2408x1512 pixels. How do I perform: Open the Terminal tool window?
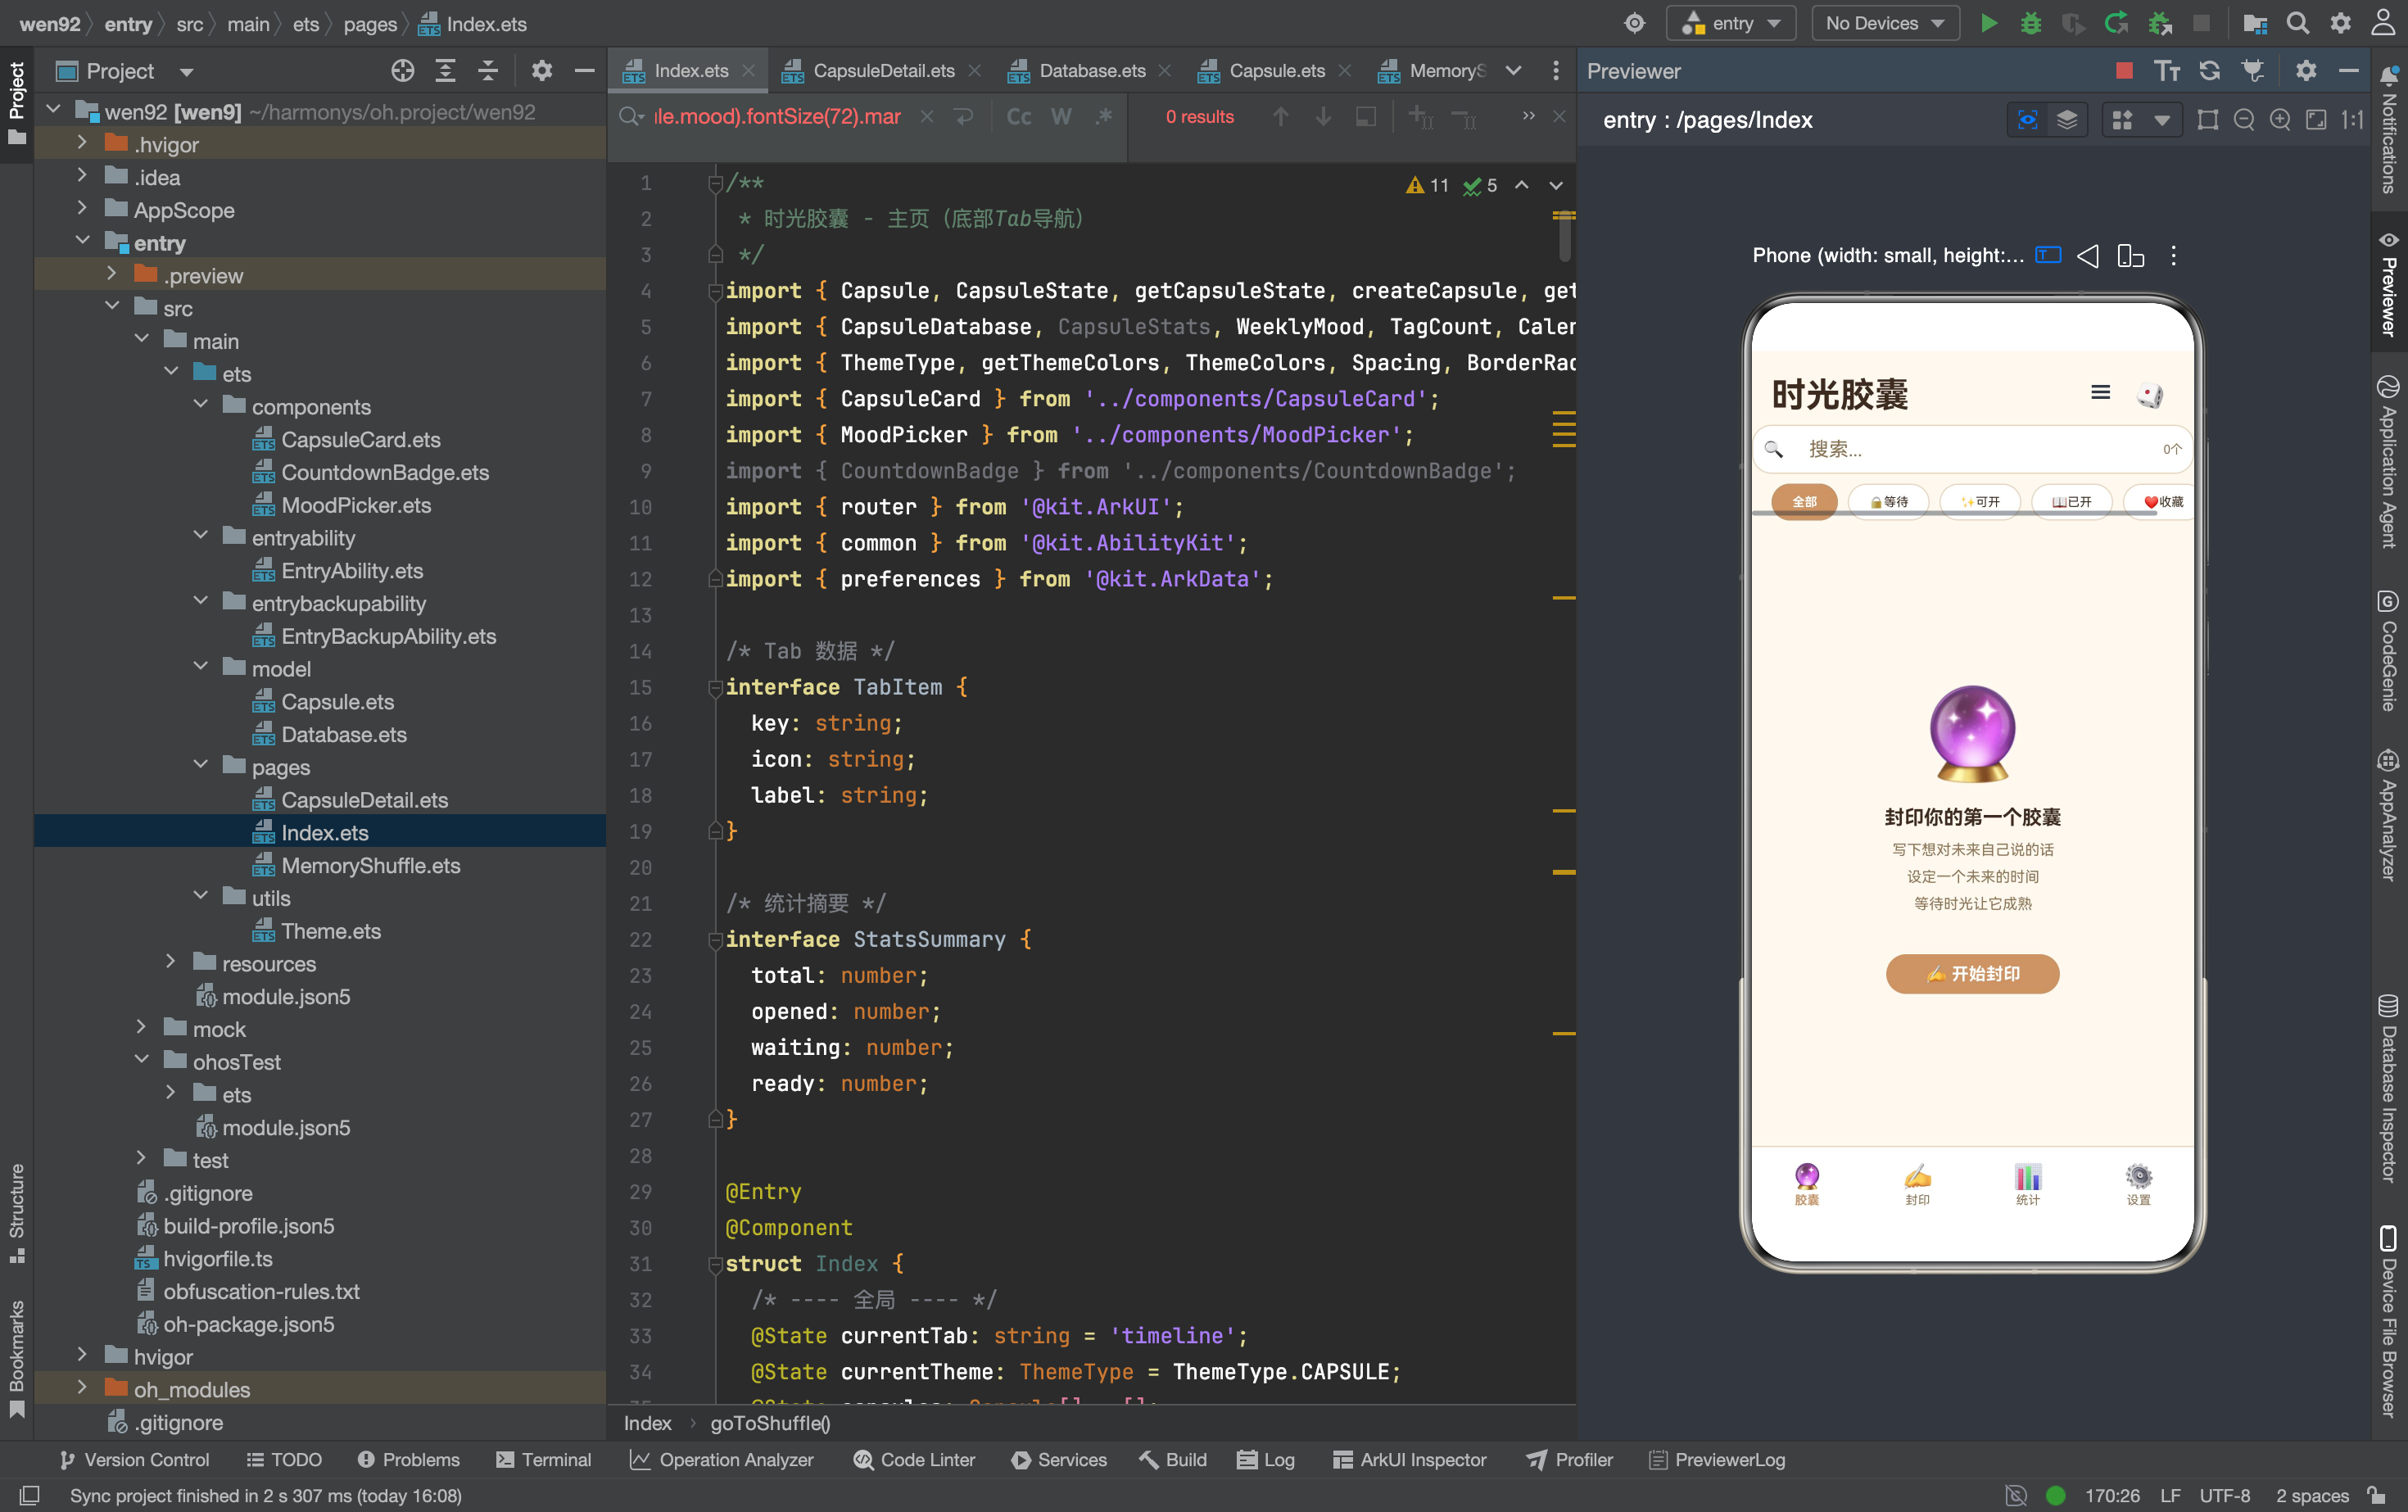pyautogui.click(x=543, y=1459)
